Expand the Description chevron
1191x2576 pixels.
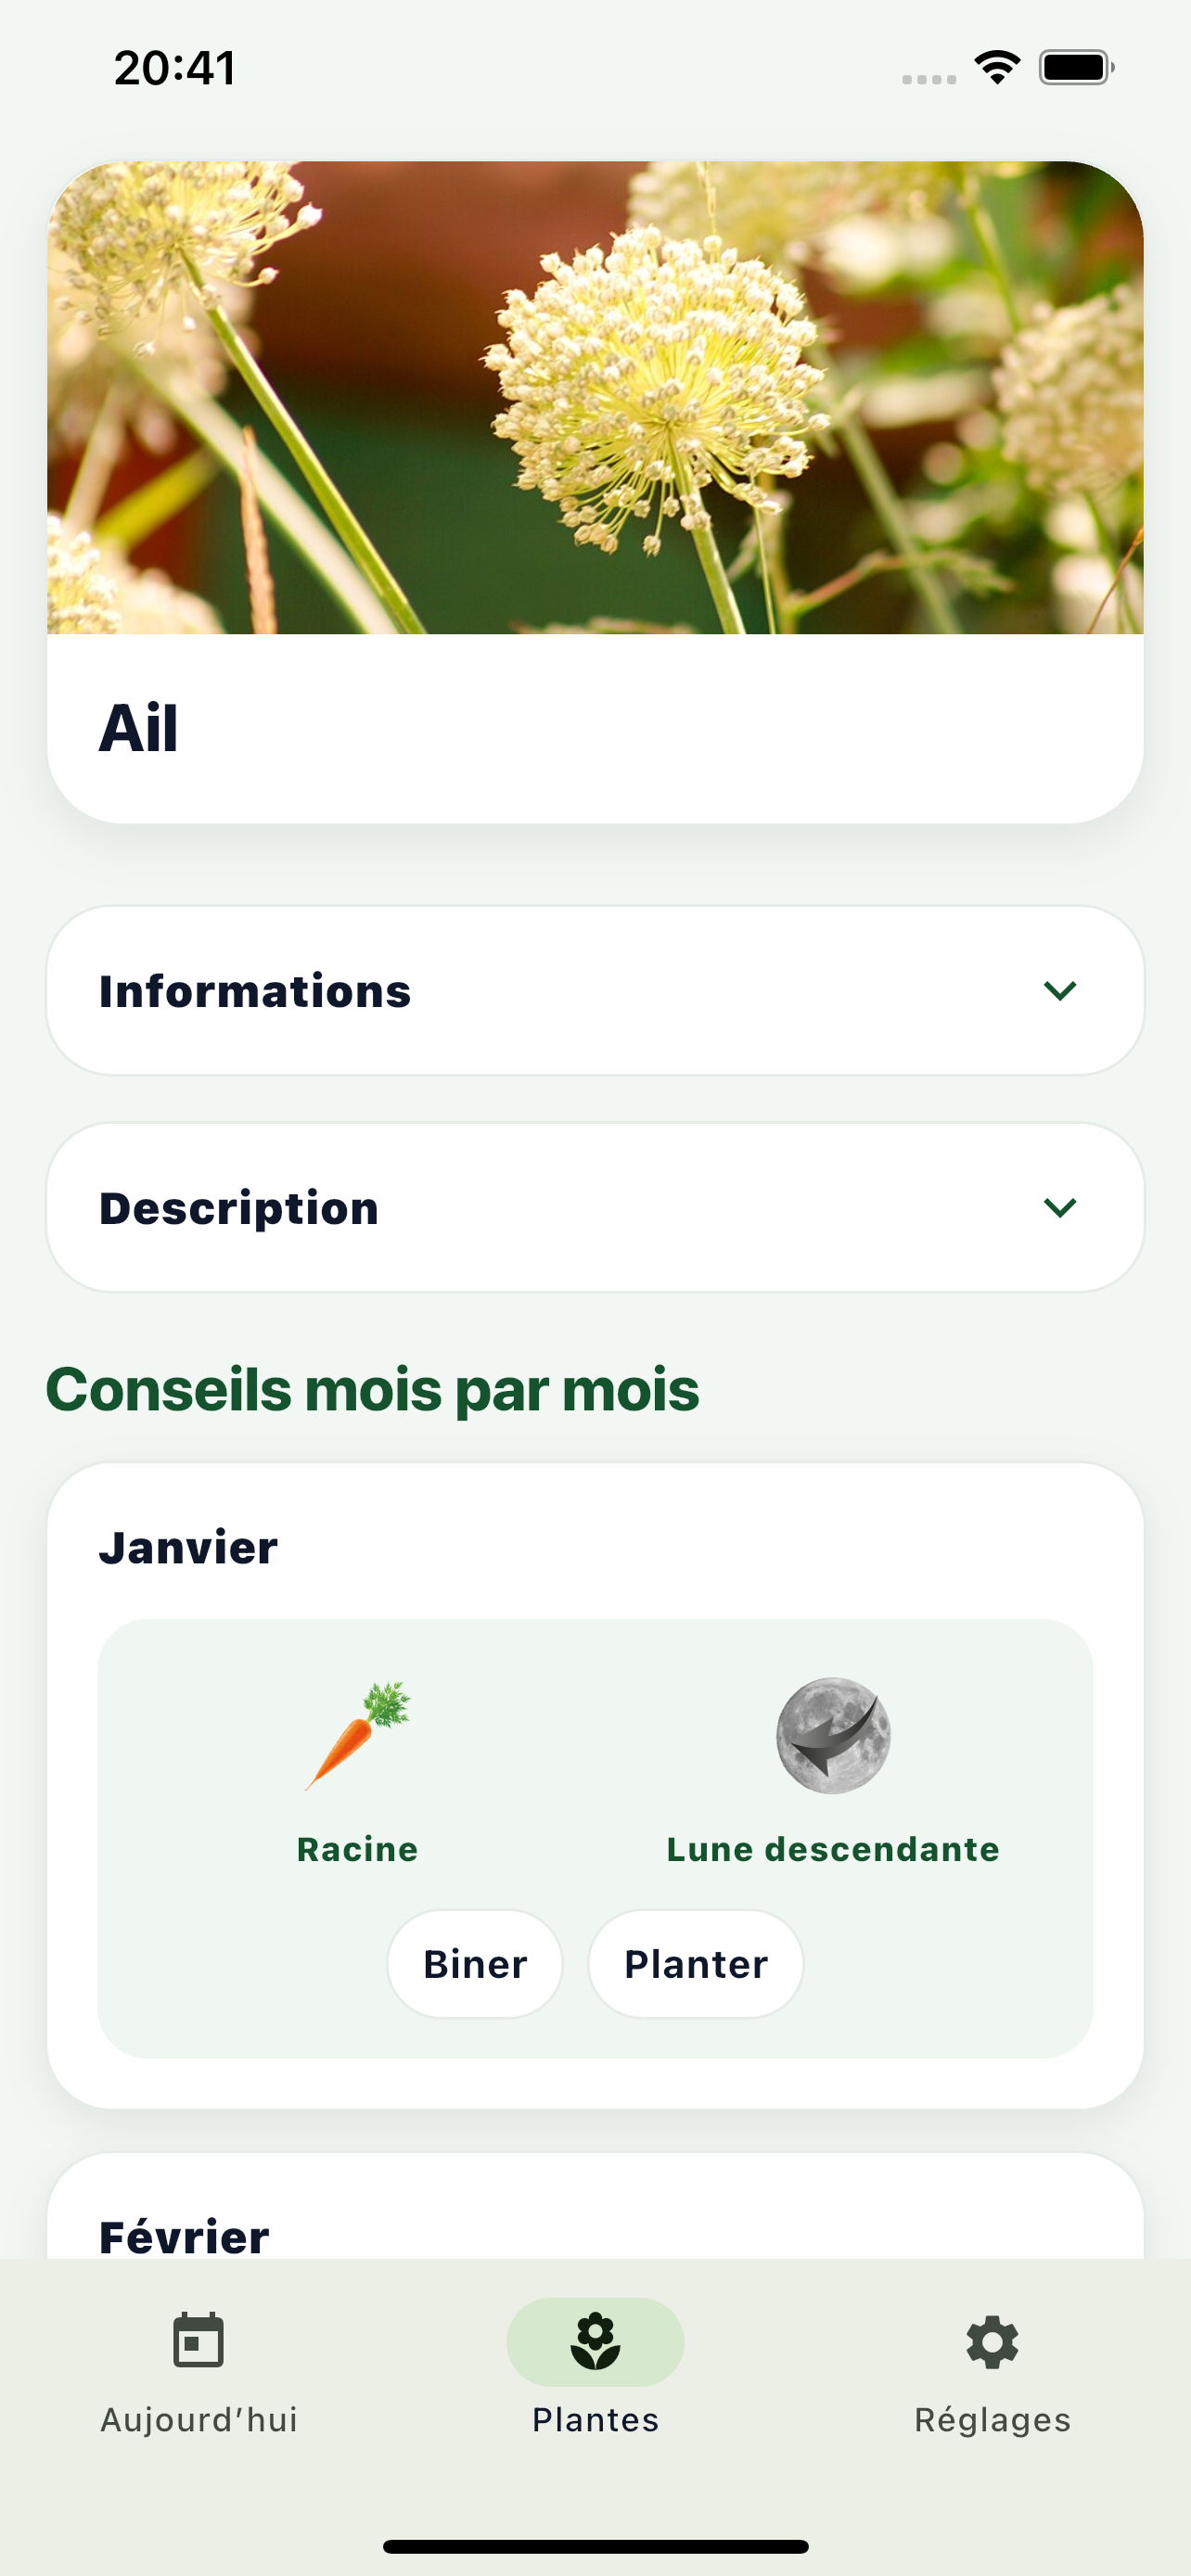pos(1059,1207)
